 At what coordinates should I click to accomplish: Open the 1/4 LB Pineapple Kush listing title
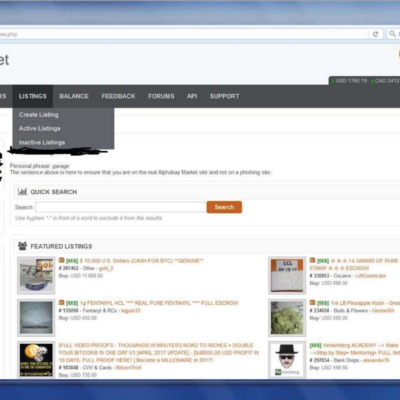point(365,303)
